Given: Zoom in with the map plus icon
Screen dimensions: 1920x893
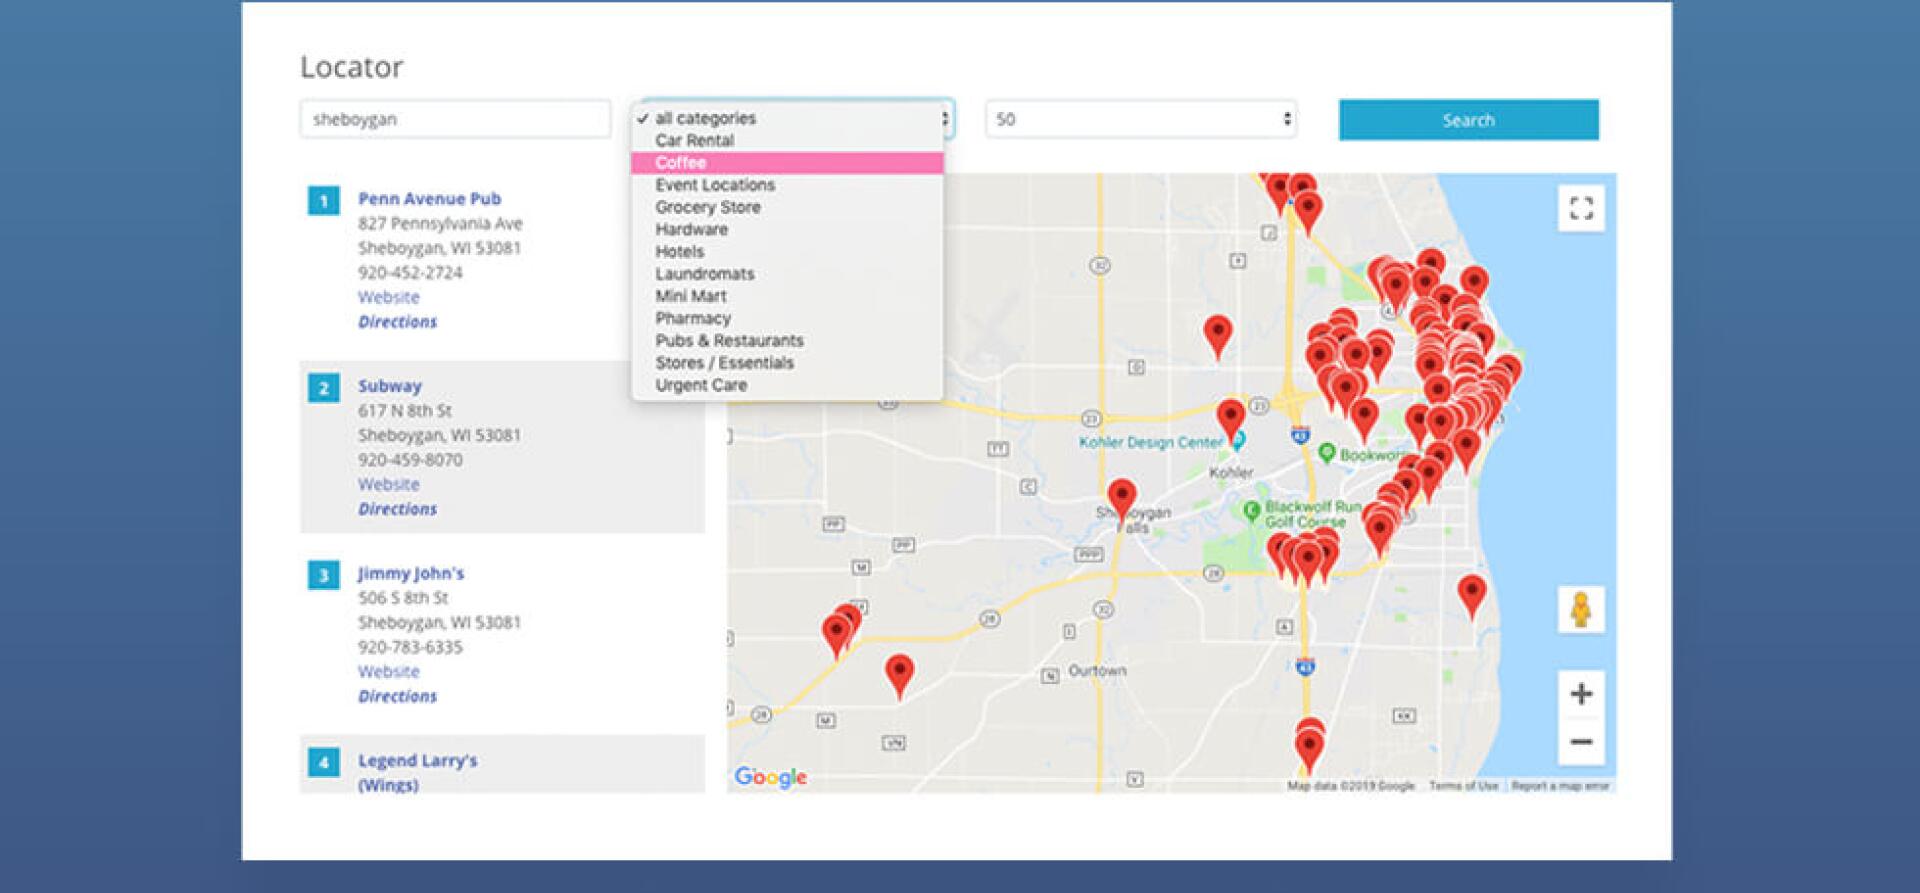Looking at the screenshot, I should [1581, 694].
